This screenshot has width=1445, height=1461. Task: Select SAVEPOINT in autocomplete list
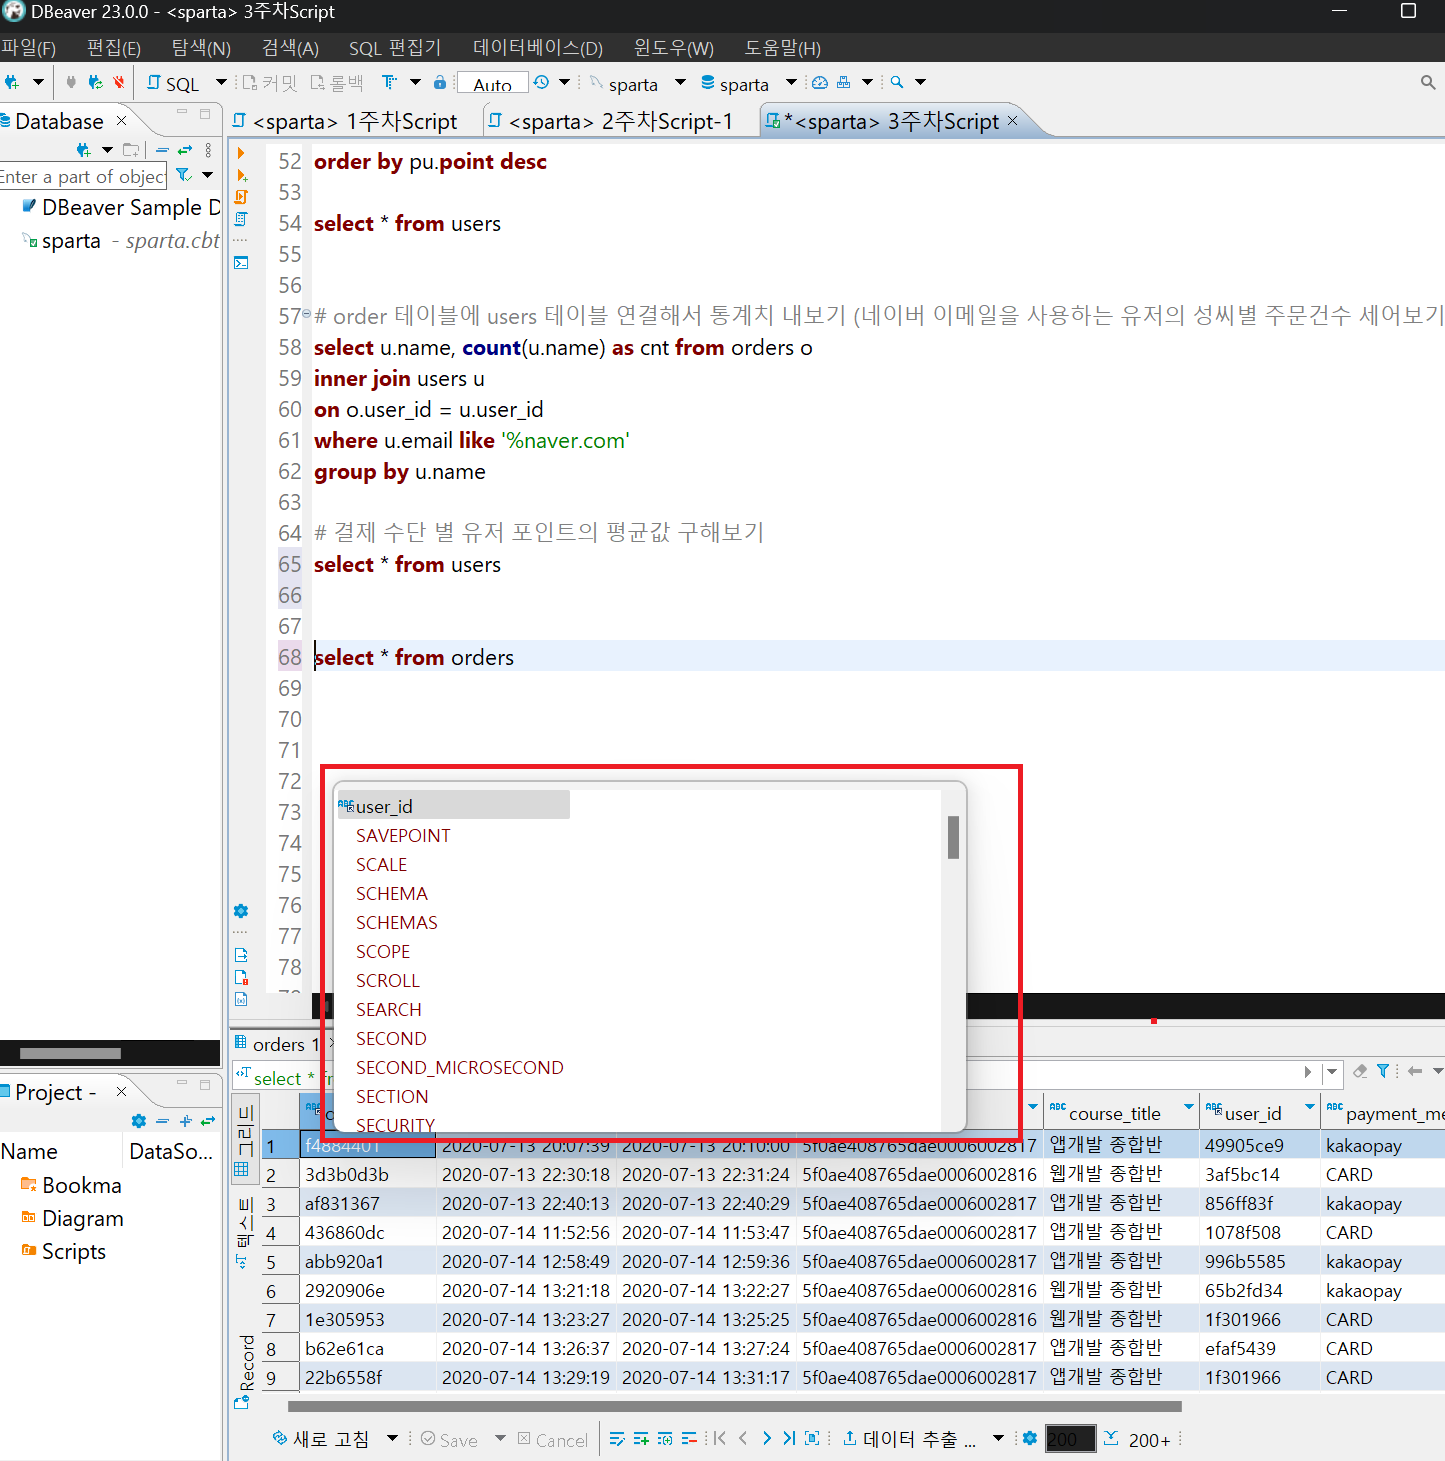[403, 836]
